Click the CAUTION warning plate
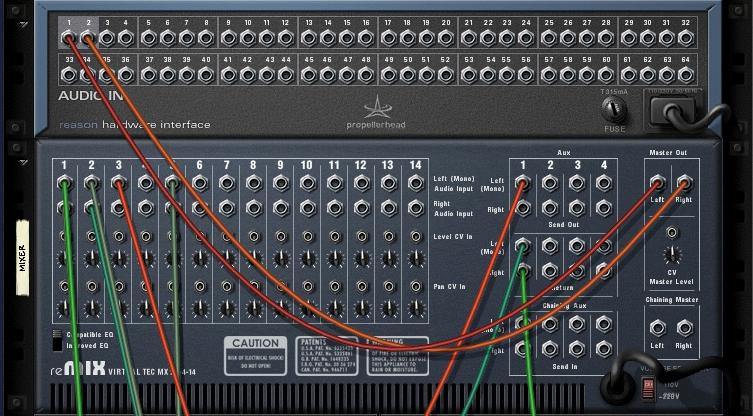This screenshot has height=416, width=753. (255, 356)
